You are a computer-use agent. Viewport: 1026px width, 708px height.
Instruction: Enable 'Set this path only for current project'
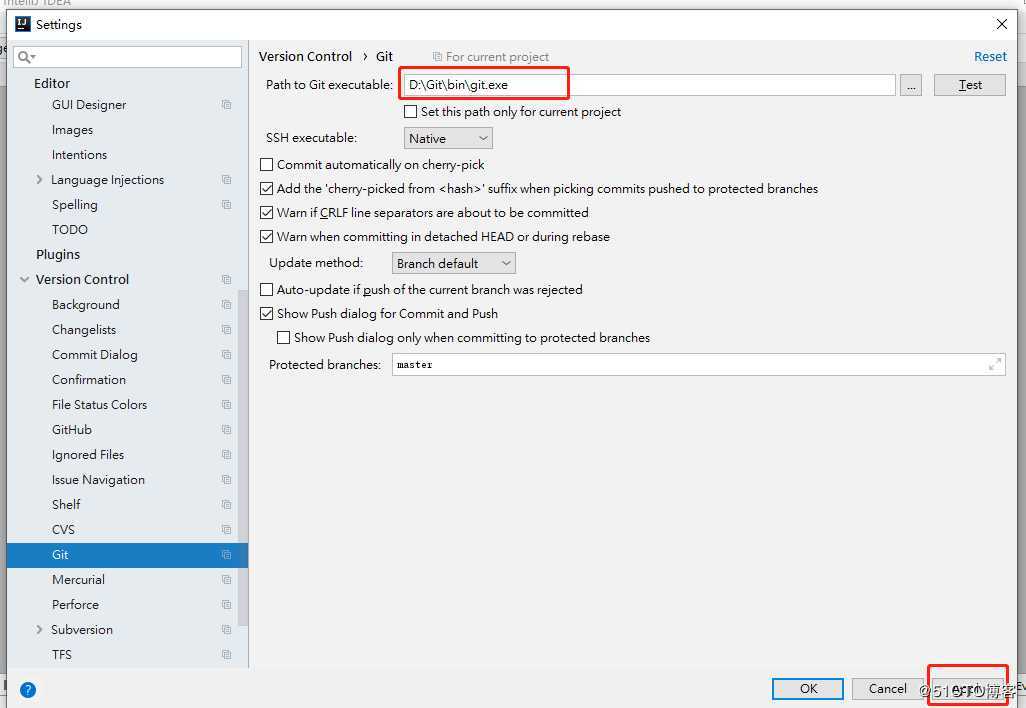(x=410, y=112)
